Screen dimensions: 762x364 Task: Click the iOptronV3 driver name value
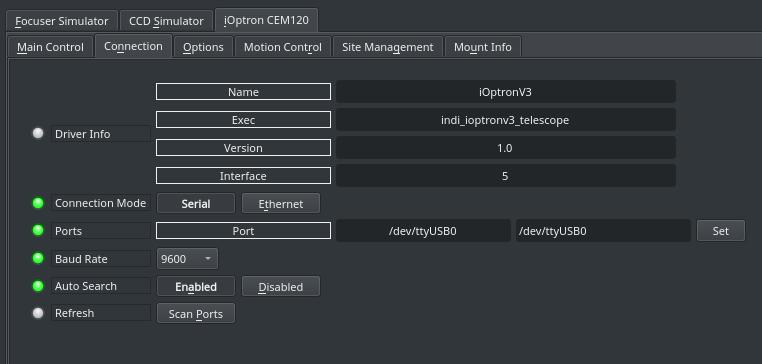(505, 92)
